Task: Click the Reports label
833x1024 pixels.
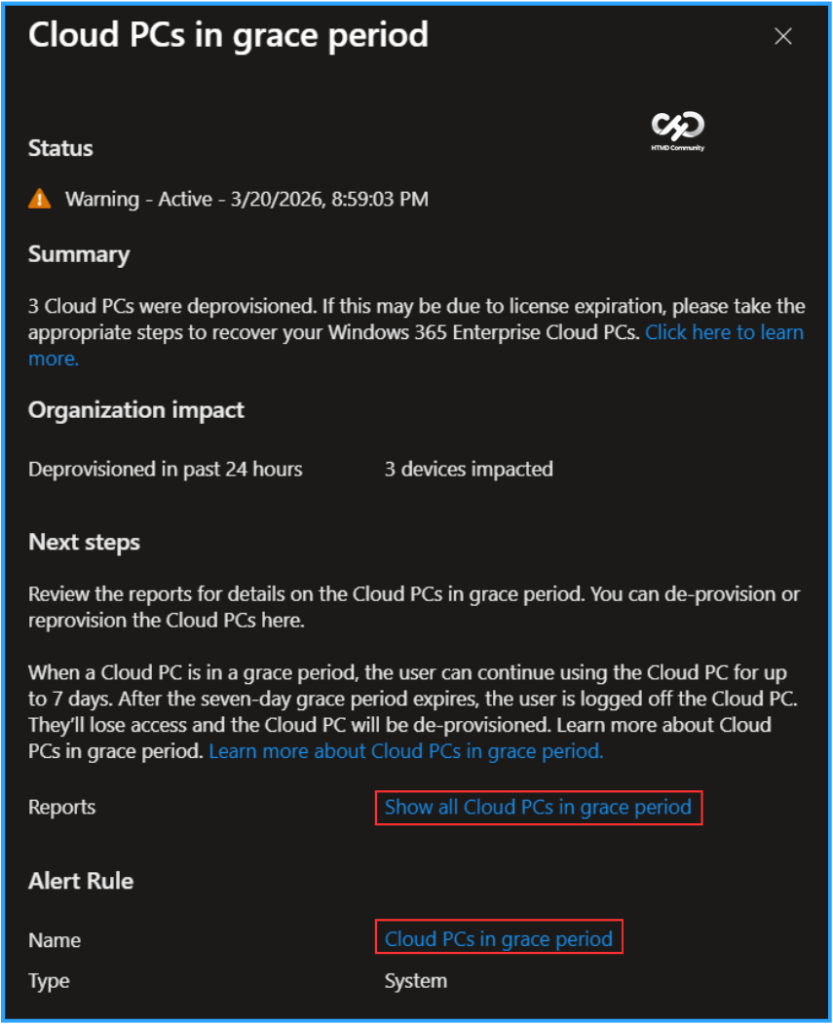Action: click(x=61, y=807)
